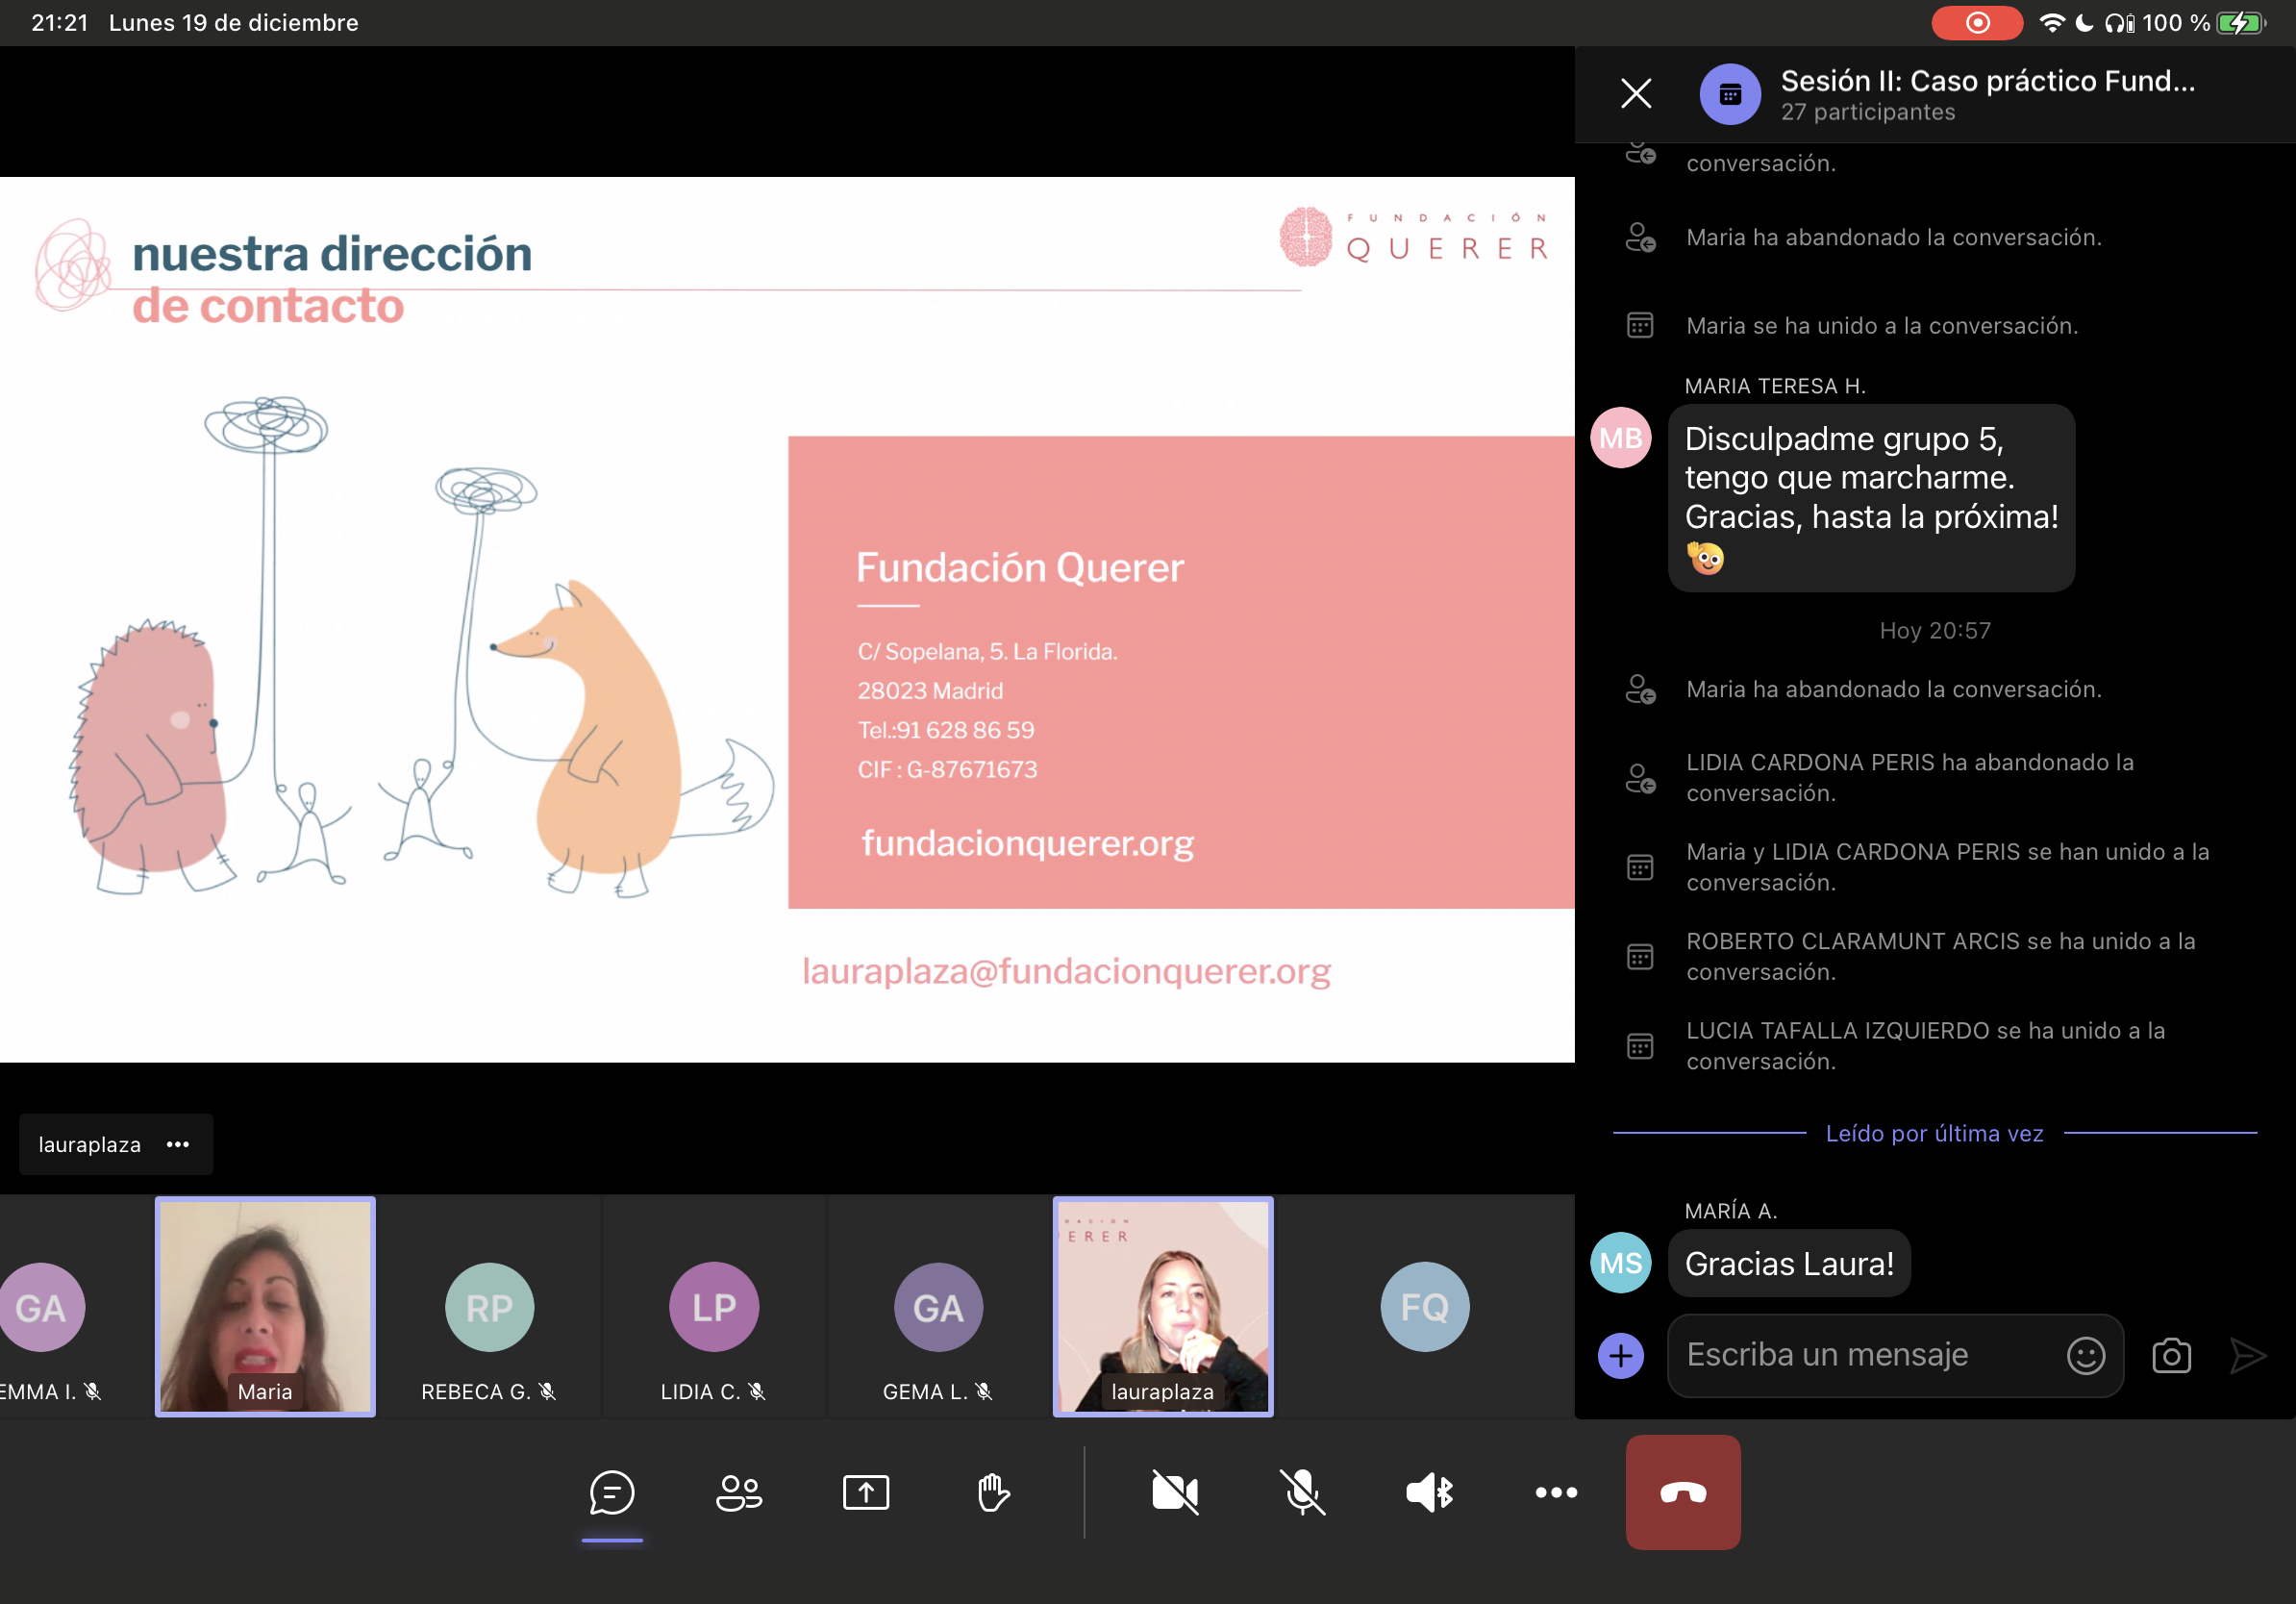The height and width of the screenshot is (1604, 2296).
Task: Open the Bluetooth speaker audio options
Action: 1430,1492
